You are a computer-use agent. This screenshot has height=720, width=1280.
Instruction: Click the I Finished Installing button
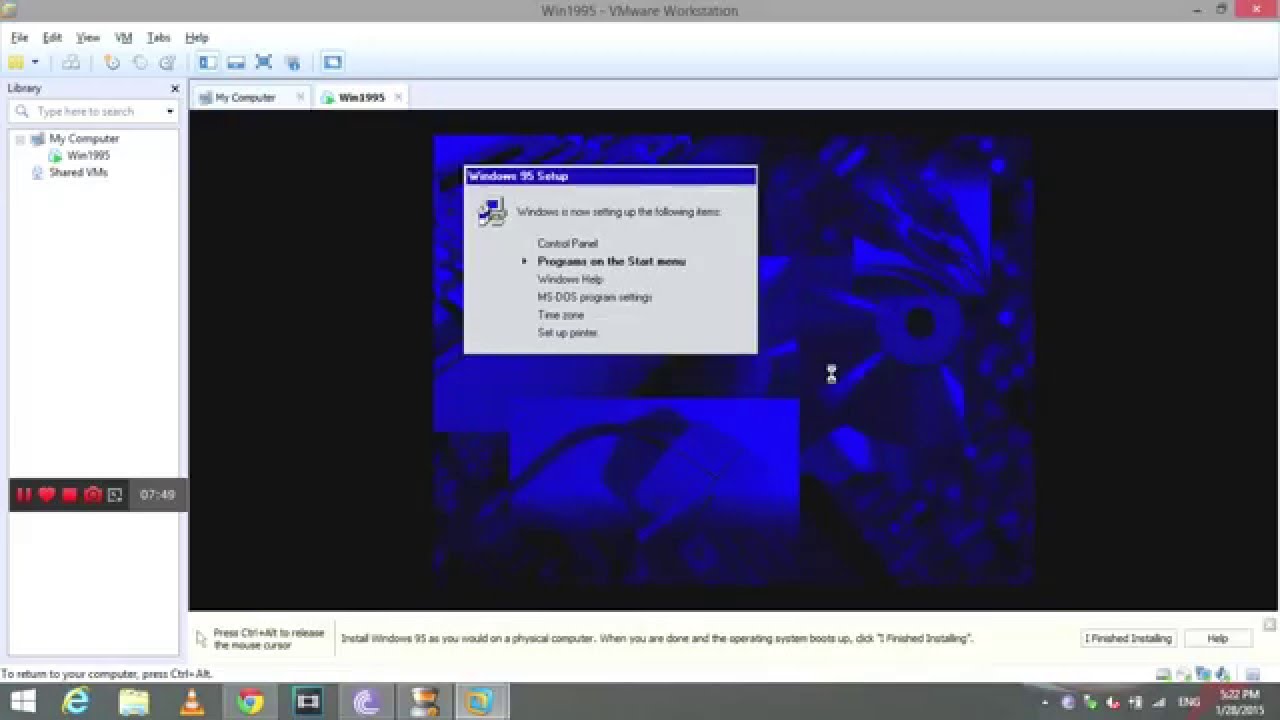pyautogui.click(x=1129, y=638)
